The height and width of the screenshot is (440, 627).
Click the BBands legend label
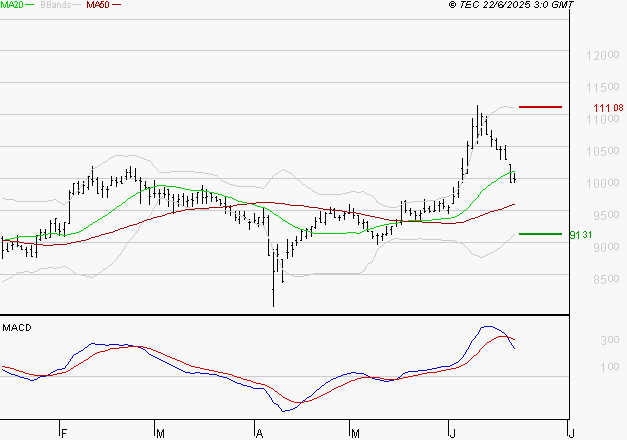(x=56, y=5)
